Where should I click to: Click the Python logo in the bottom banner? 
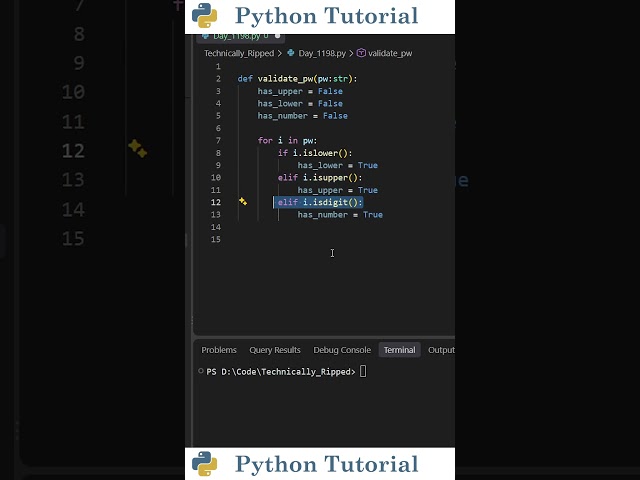(204, 463)
